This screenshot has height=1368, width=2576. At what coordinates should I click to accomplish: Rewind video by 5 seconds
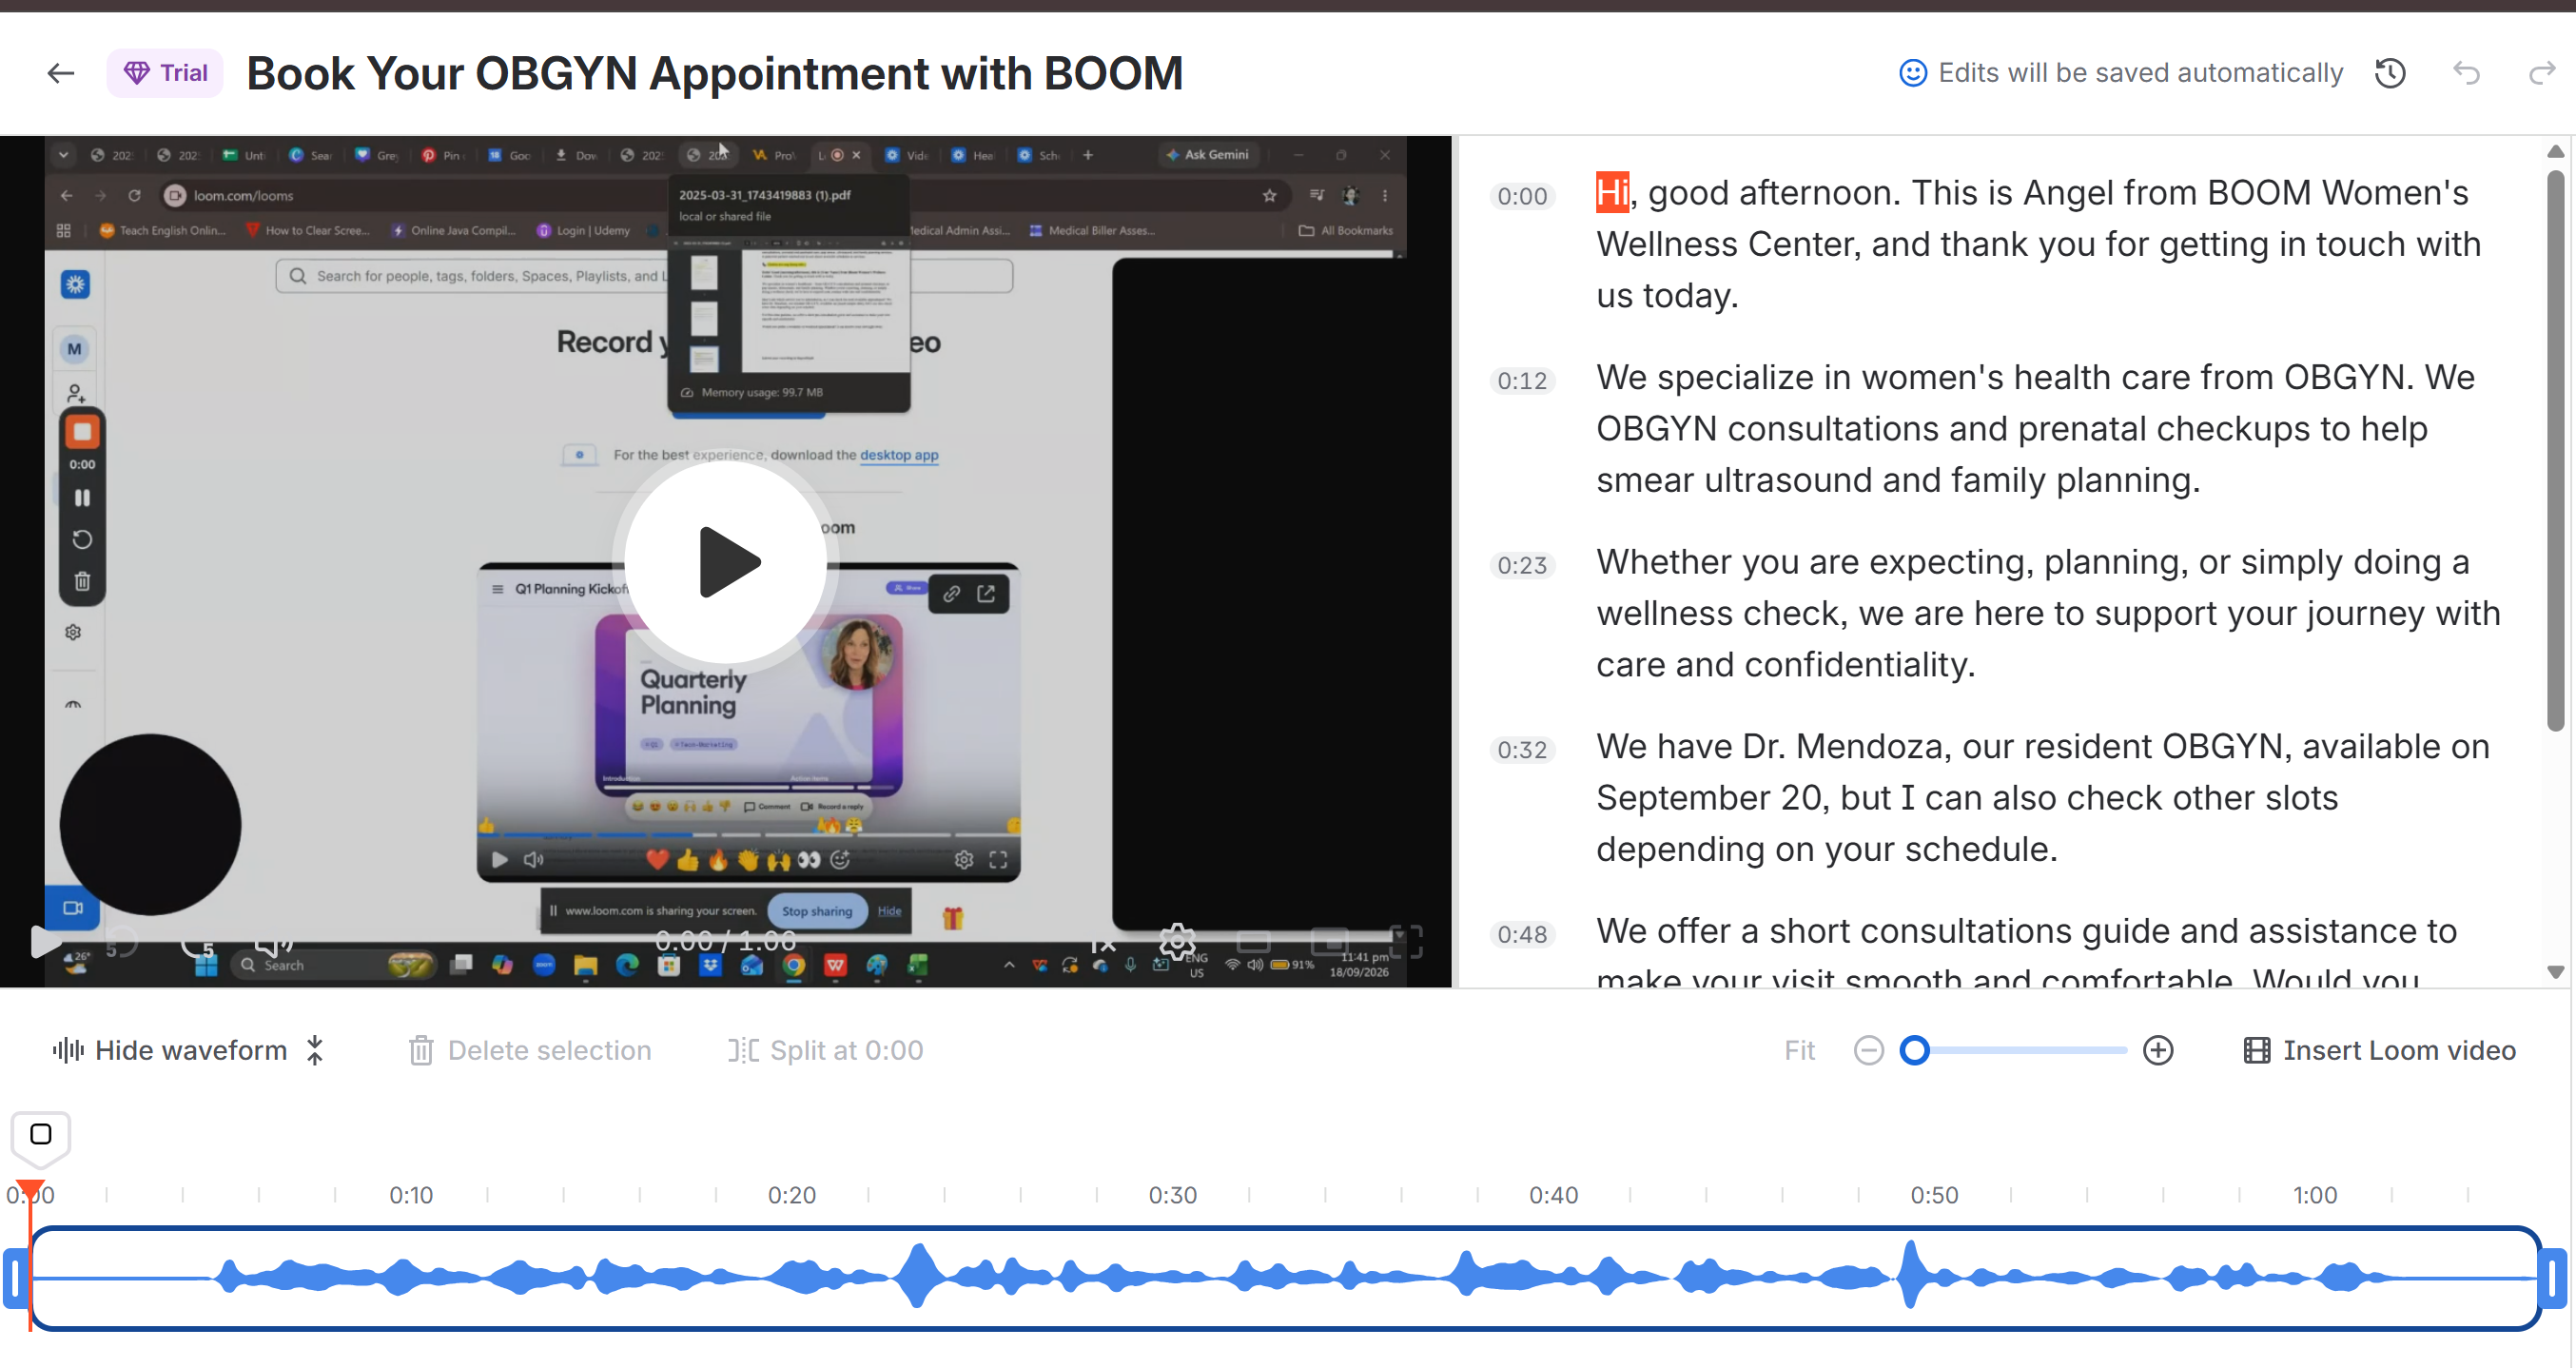point(121,941)
